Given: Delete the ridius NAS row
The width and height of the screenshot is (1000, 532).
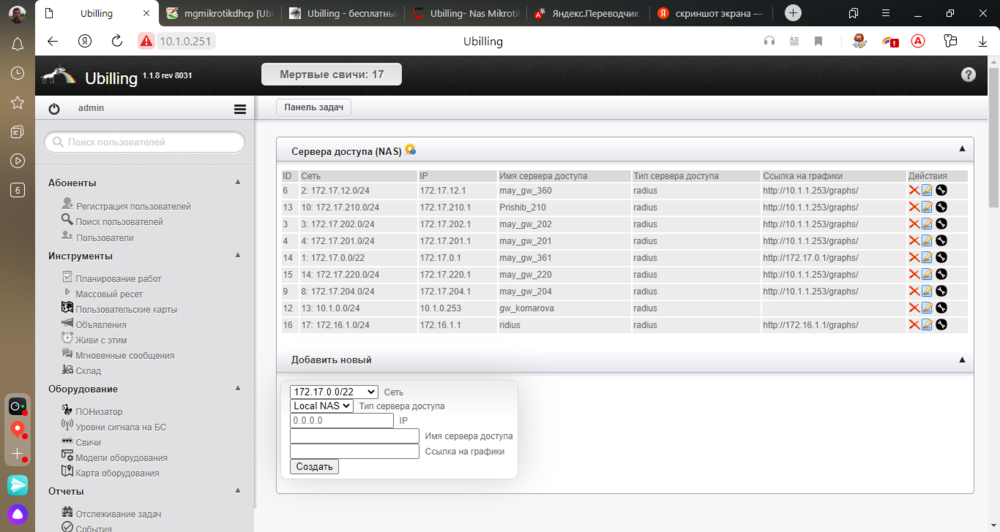Looking at the screenshot, I should pyautogui.click(x=913, y=325).
